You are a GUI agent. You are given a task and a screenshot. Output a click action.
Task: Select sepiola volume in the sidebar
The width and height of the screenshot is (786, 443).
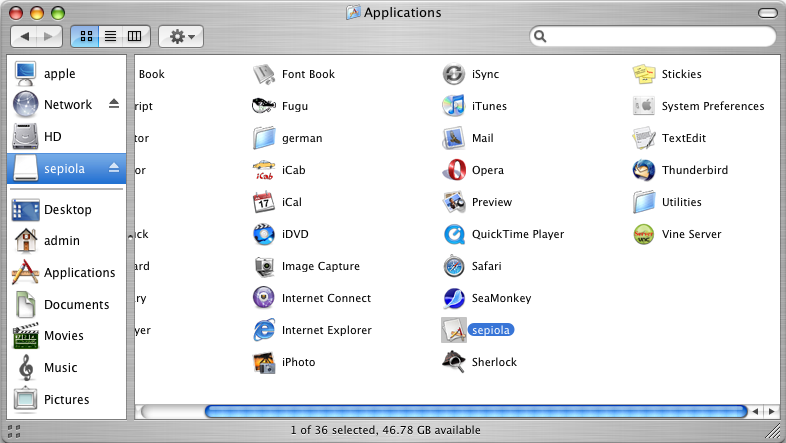click(66, 168)
